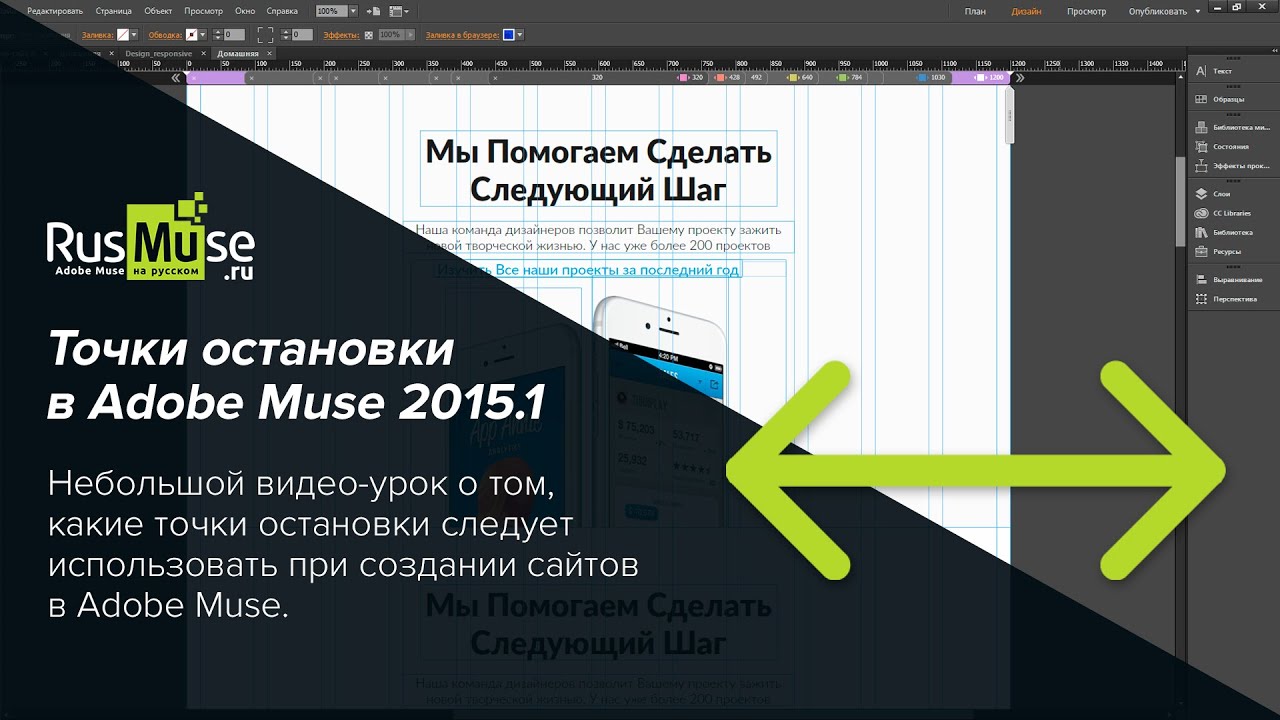This screenshot has width=1280, height=720.
Task: Open the Образцы swatches panel icon
Action: pos(1201,99)
